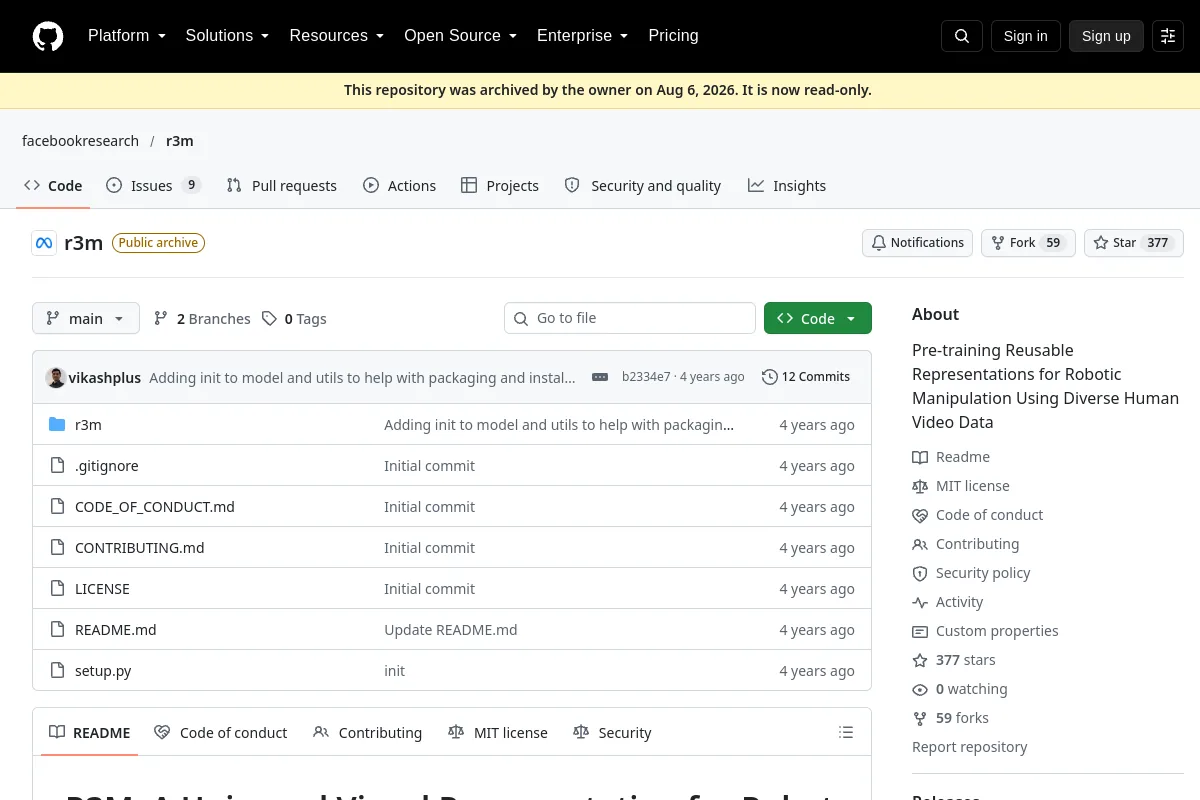Click Custom properties icon in About

[920, 631]
